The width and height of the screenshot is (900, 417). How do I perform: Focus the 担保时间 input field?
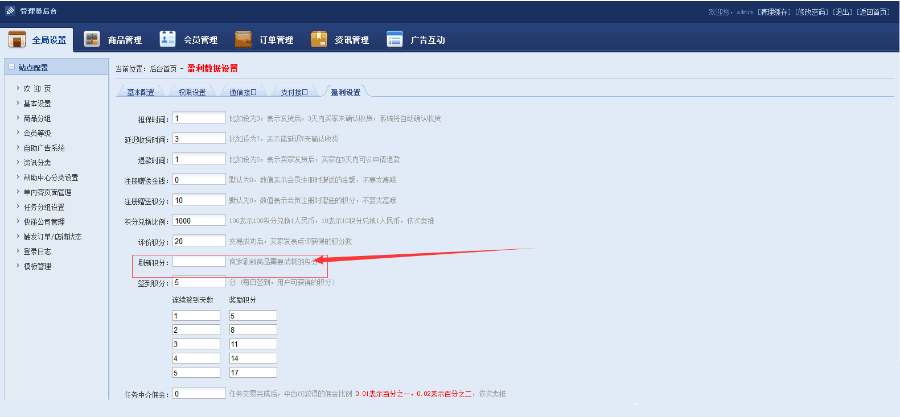[x=199, y=118]
